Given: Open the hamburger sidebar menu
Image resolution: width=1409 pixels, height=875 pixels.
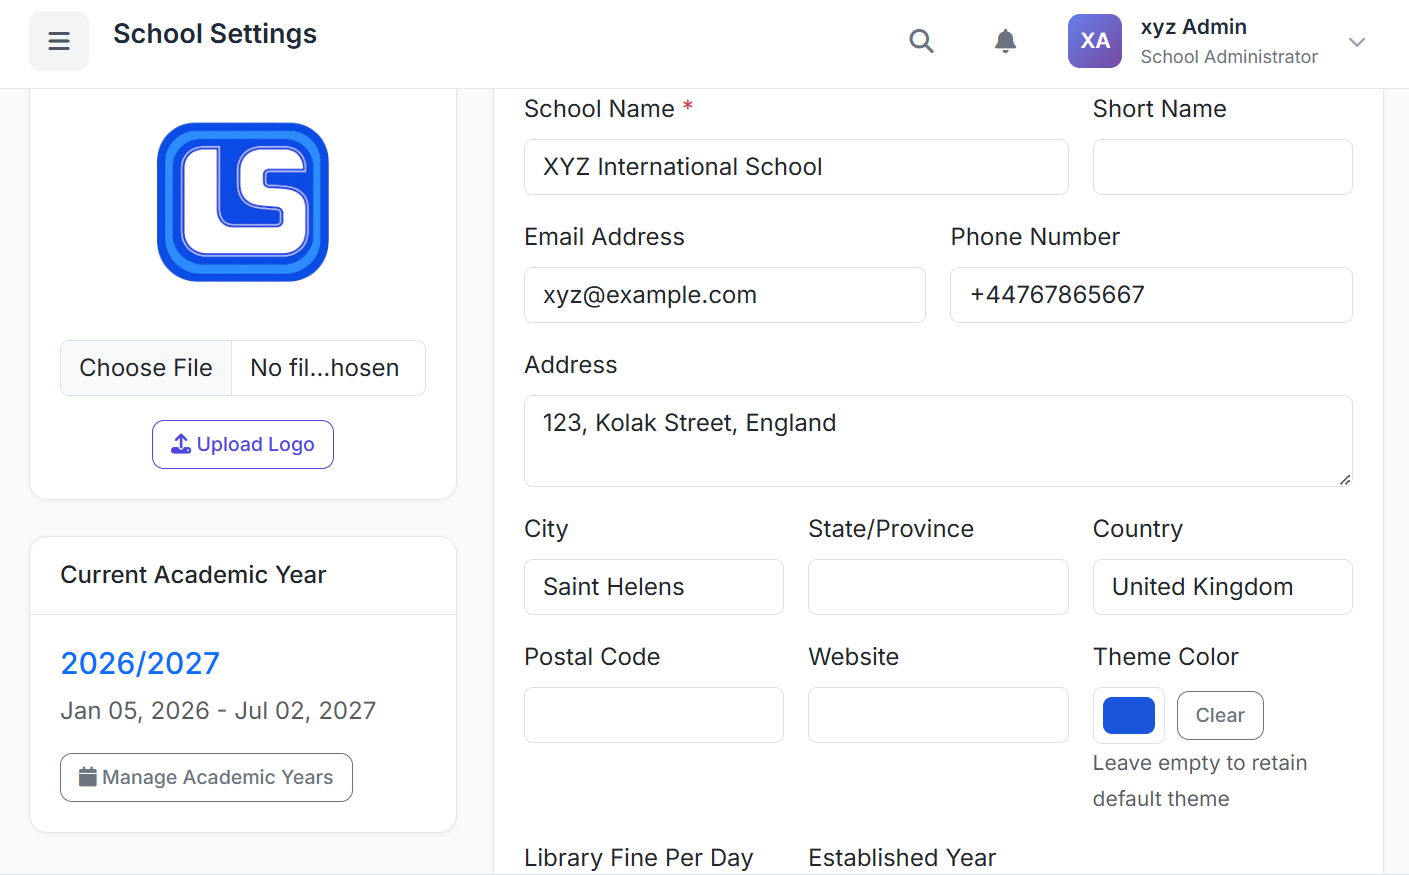Looking at the screenshot, I should pos(59,41).
